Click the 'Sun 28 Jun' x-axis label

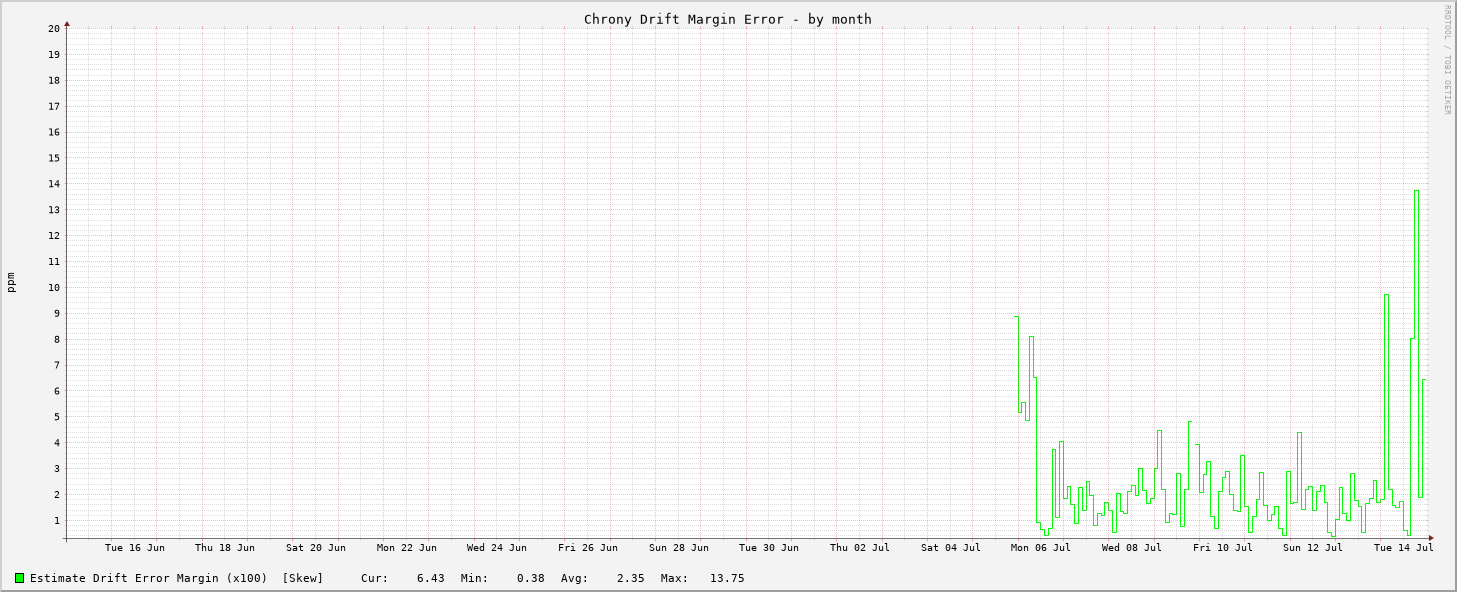click(679, 547)
